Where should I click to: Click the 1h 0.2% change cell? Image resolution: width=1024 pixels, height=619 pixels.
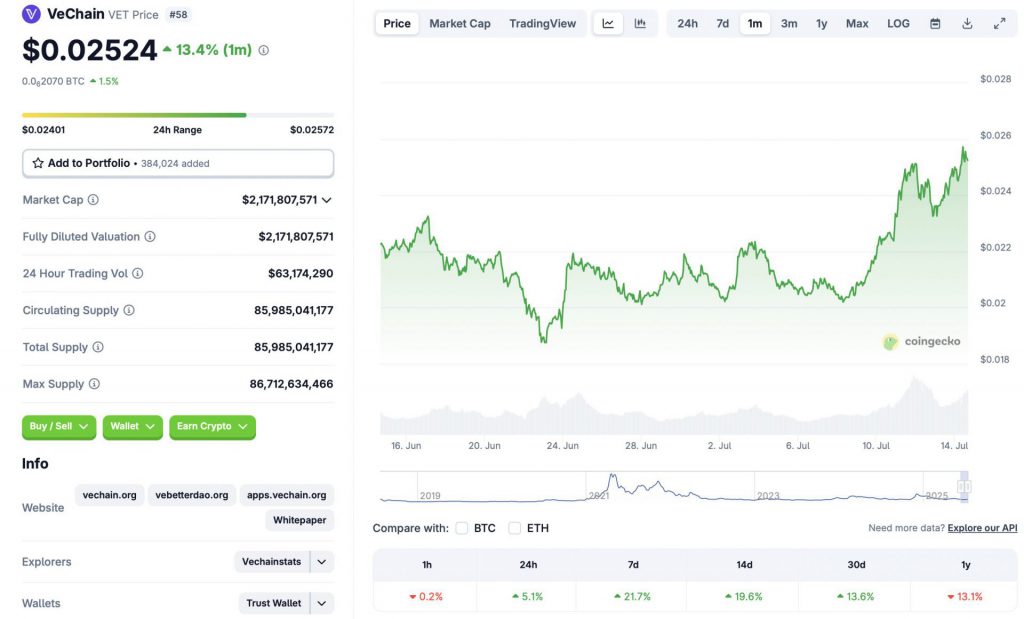(426, 596)
